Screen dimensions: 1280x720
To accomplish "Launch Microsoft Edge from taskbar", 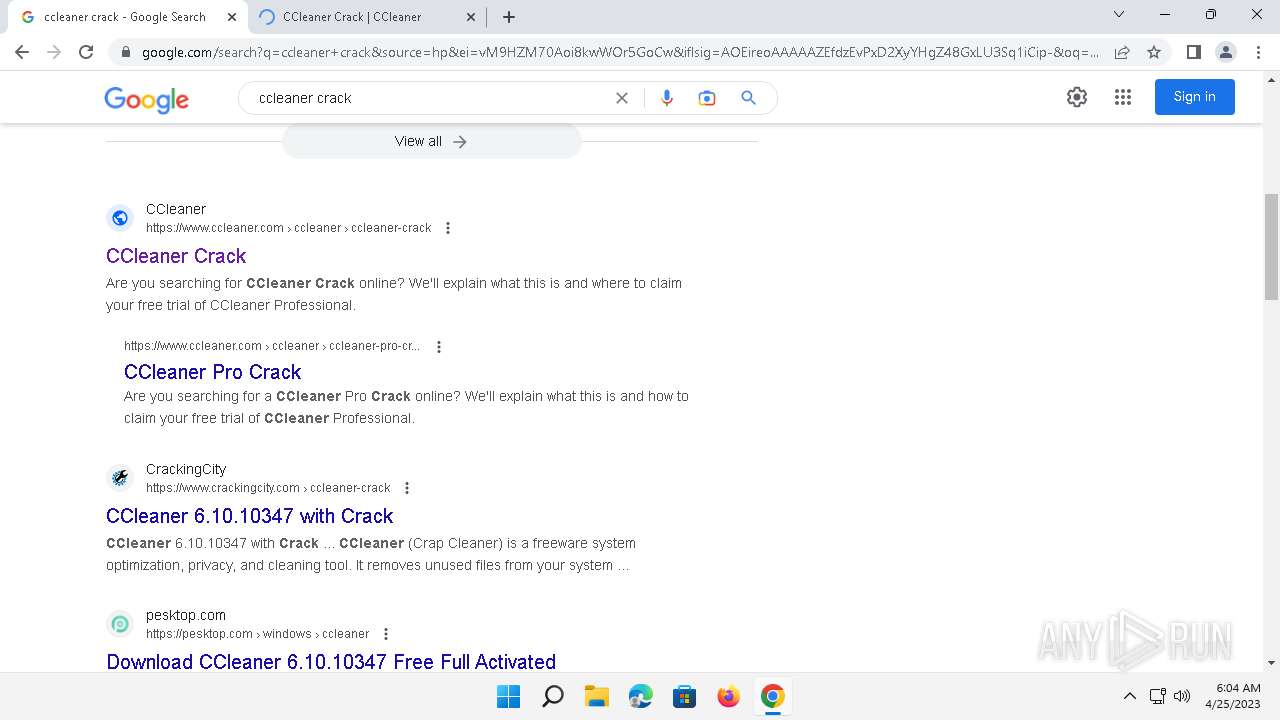I will (x=641, y=696).
